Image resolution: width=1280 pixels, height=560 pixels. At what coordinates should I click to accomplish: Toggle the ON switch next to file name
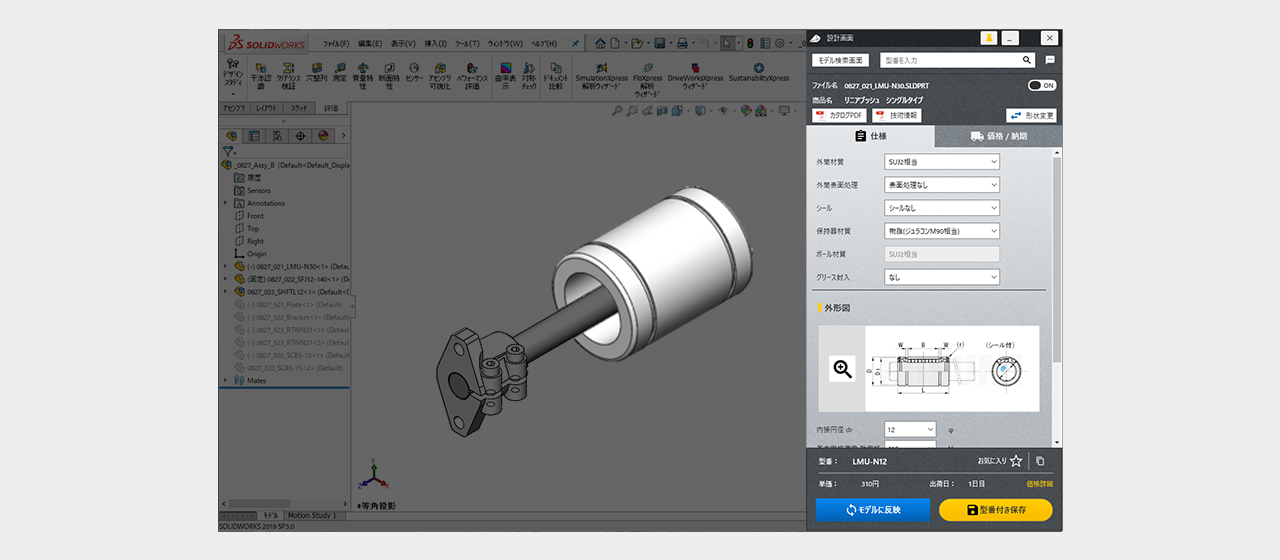point(1042,86)
